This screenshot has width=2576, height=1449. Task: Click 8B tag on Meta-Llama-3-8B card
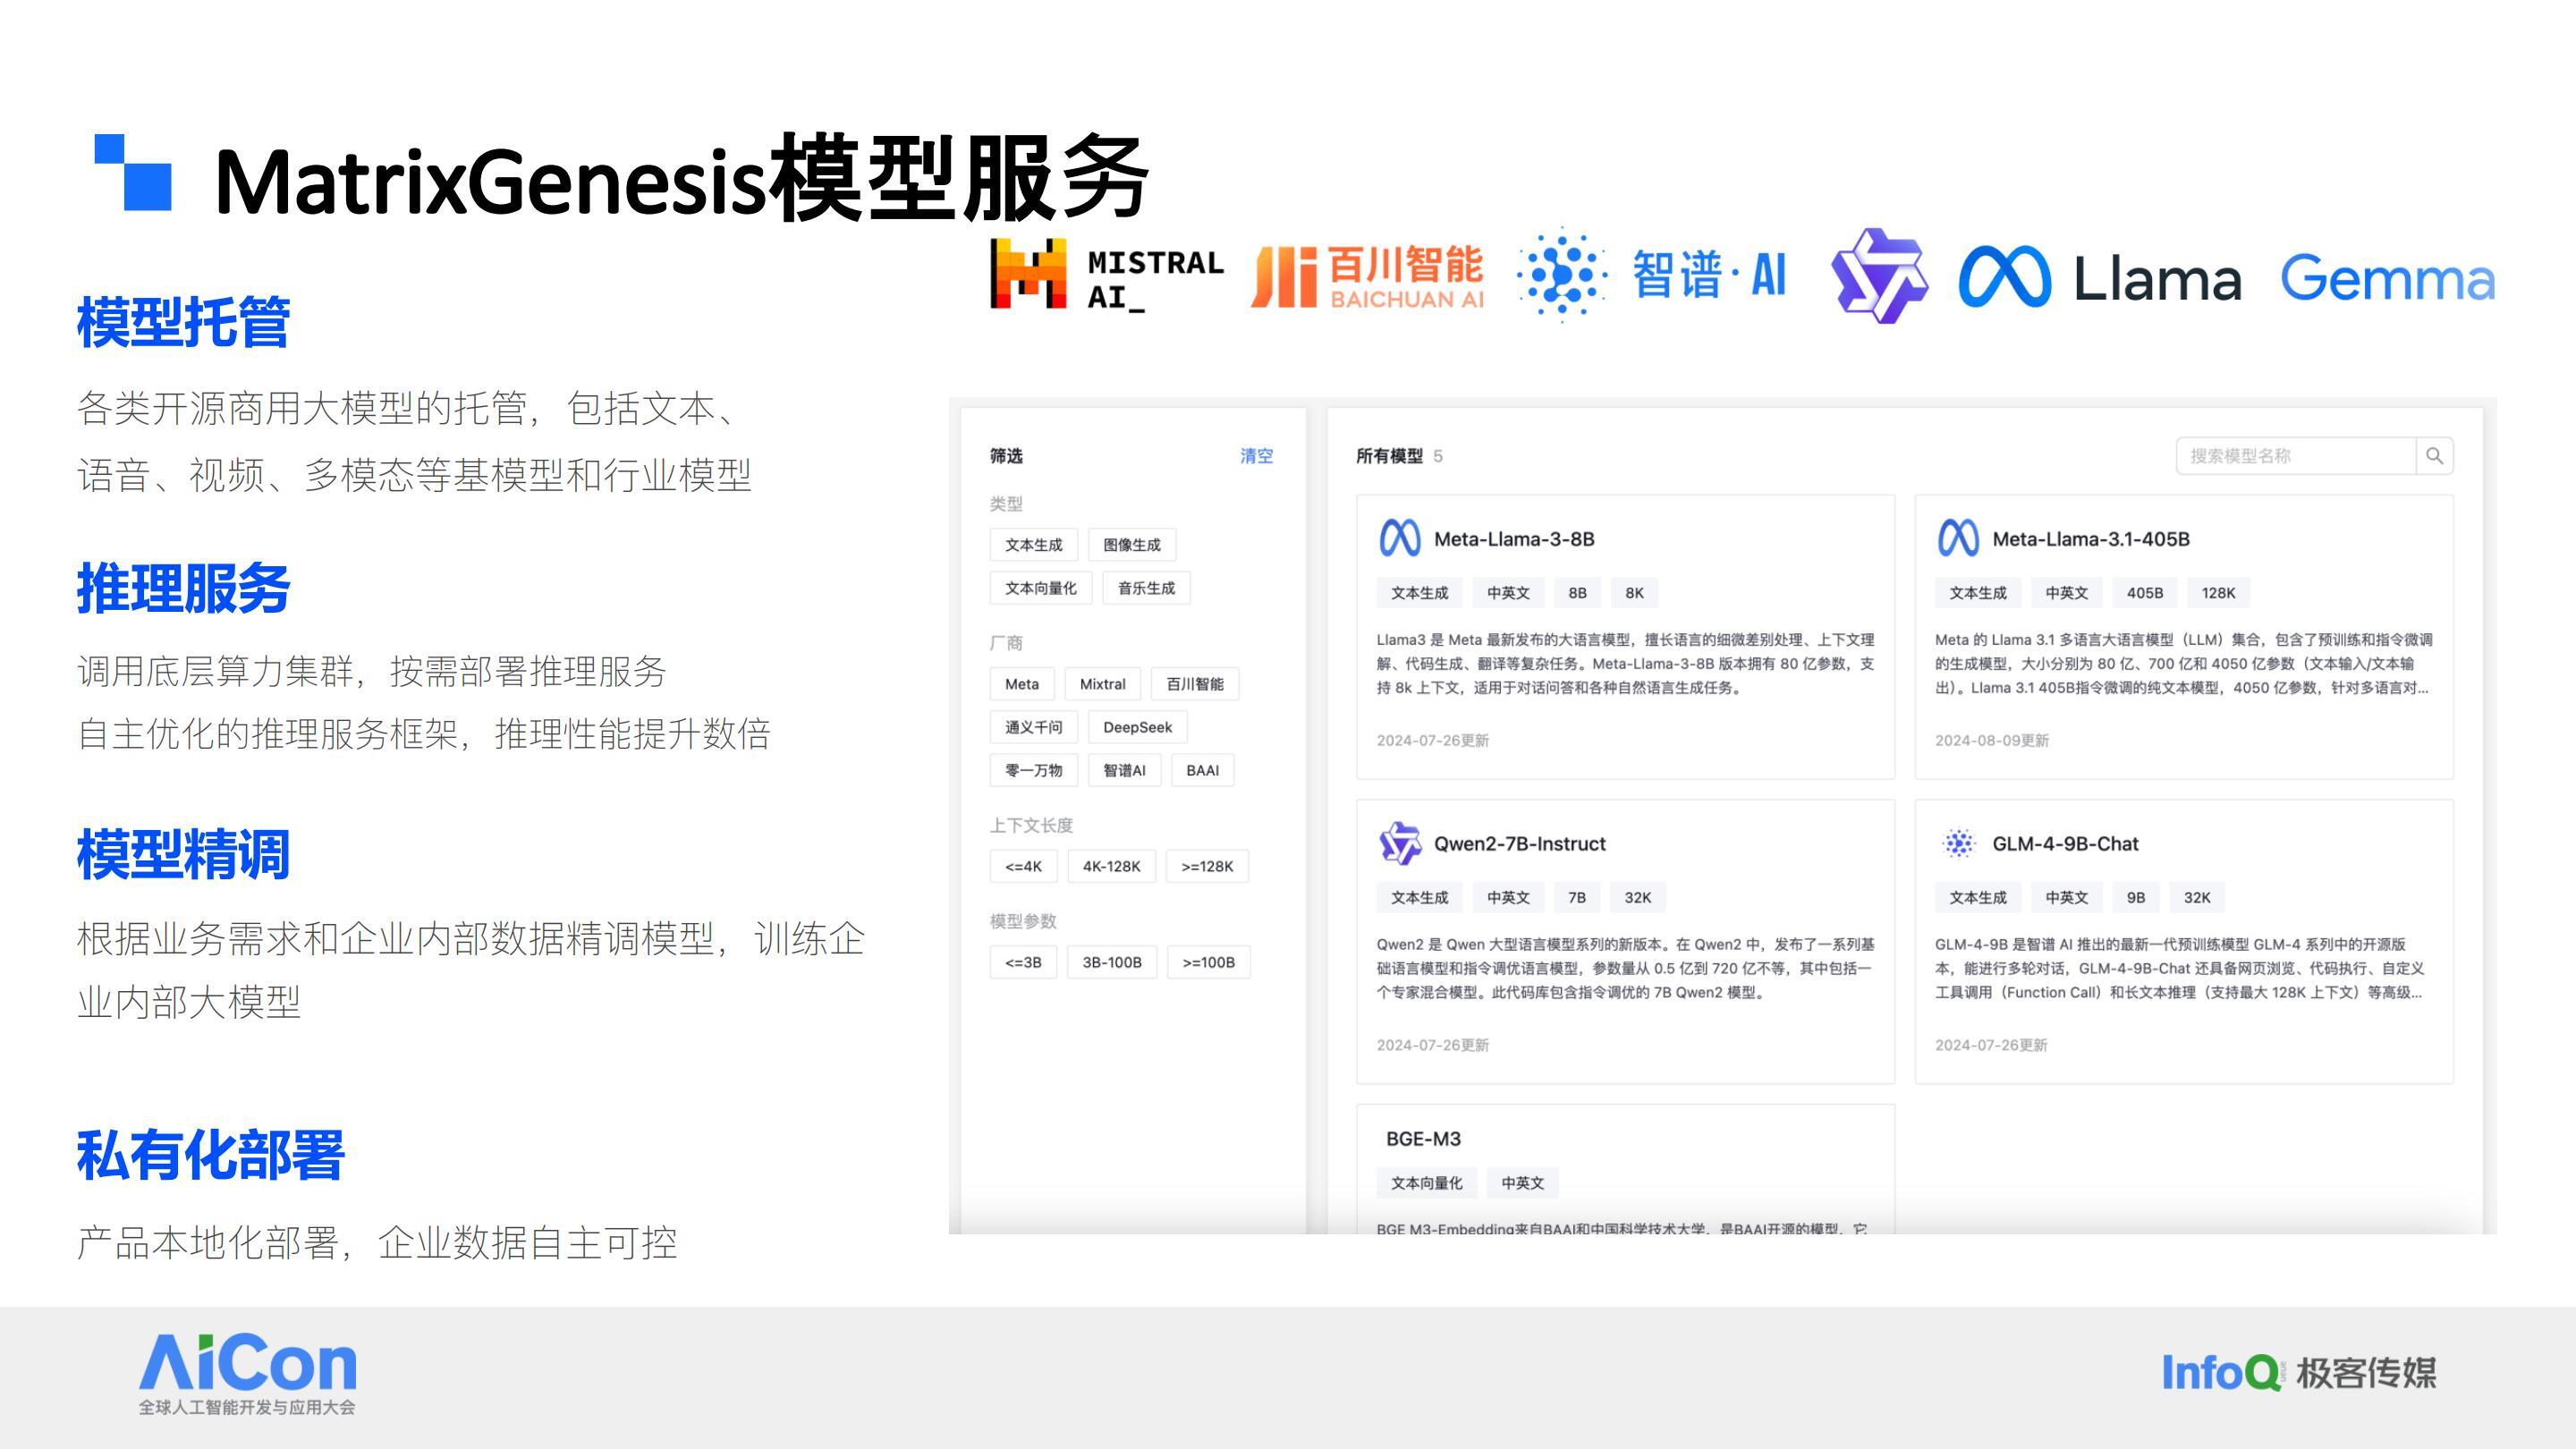[x=1577, y=593]
